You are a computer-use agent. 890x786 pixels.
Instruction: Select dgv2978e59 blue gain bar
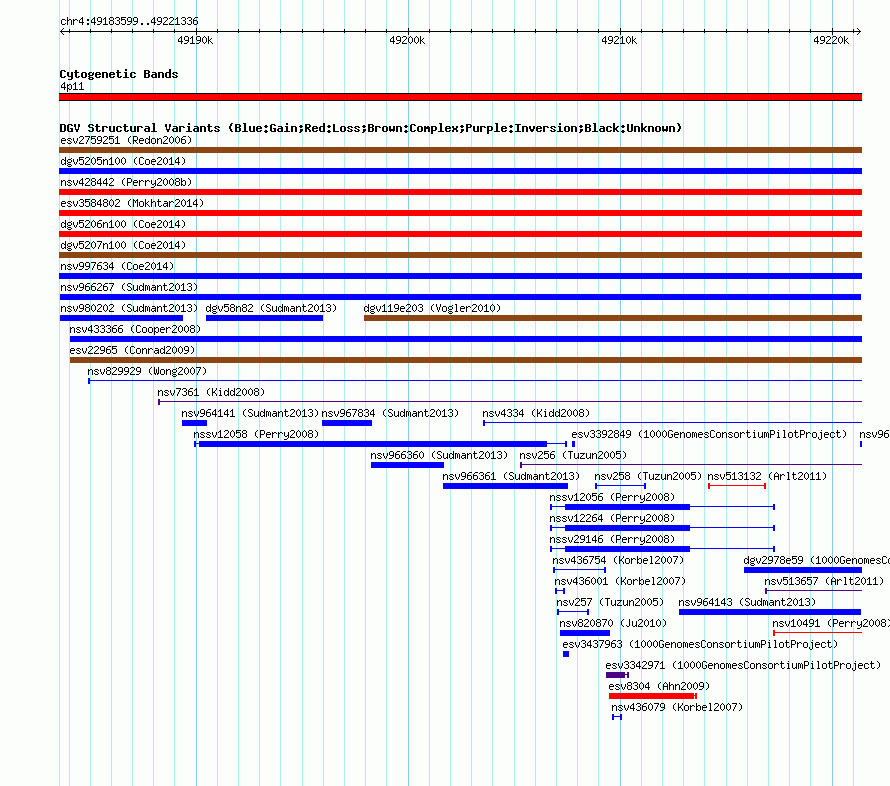pyautogui.click(x=803, y=570)
